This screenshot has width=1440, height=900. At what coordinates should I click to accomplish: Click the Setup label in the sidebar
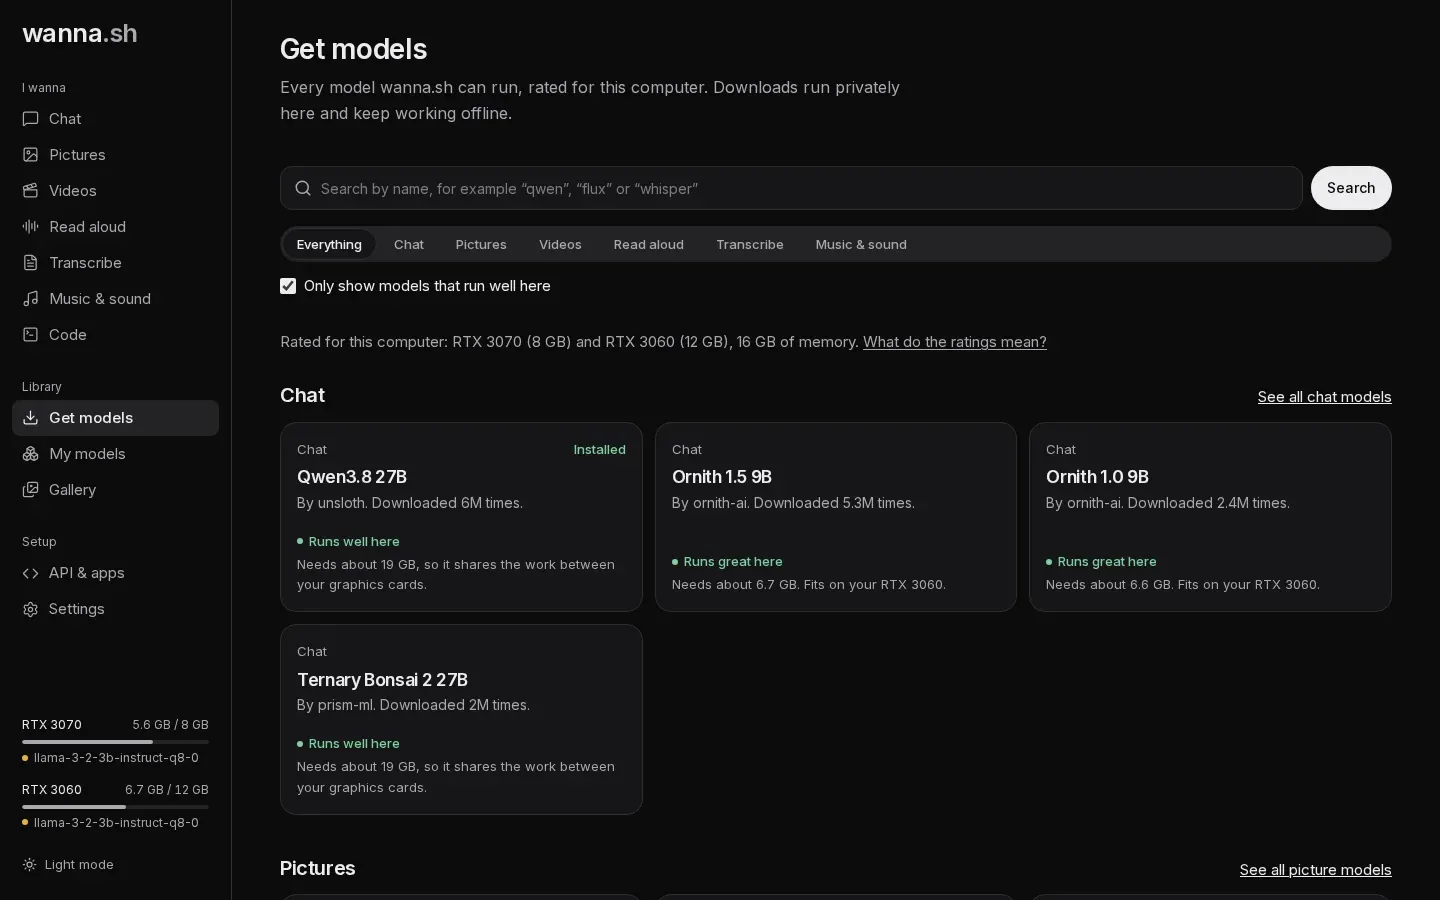pos(39,542)
